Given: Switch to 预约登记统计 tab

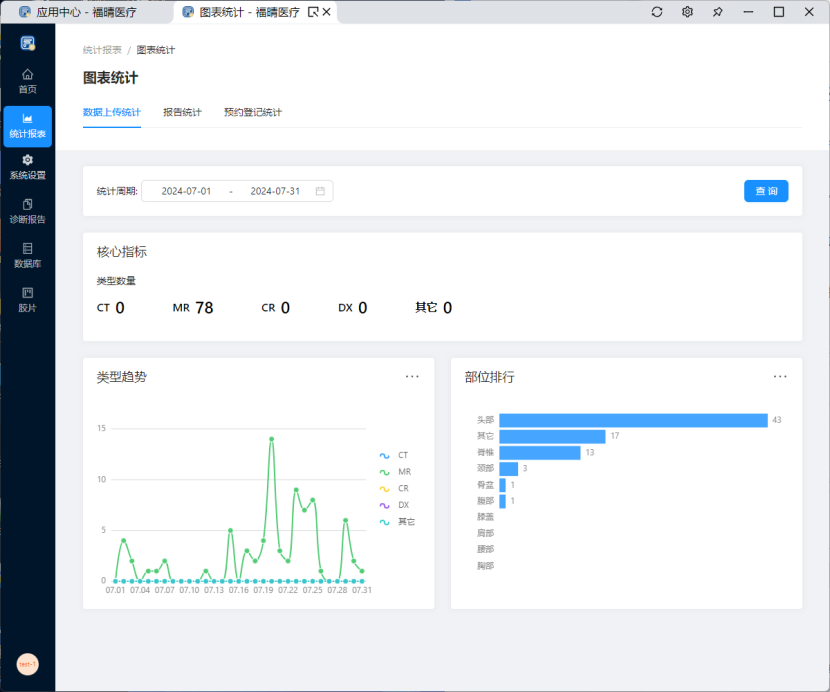Looking at the screenshot, I should click(252, 112).
